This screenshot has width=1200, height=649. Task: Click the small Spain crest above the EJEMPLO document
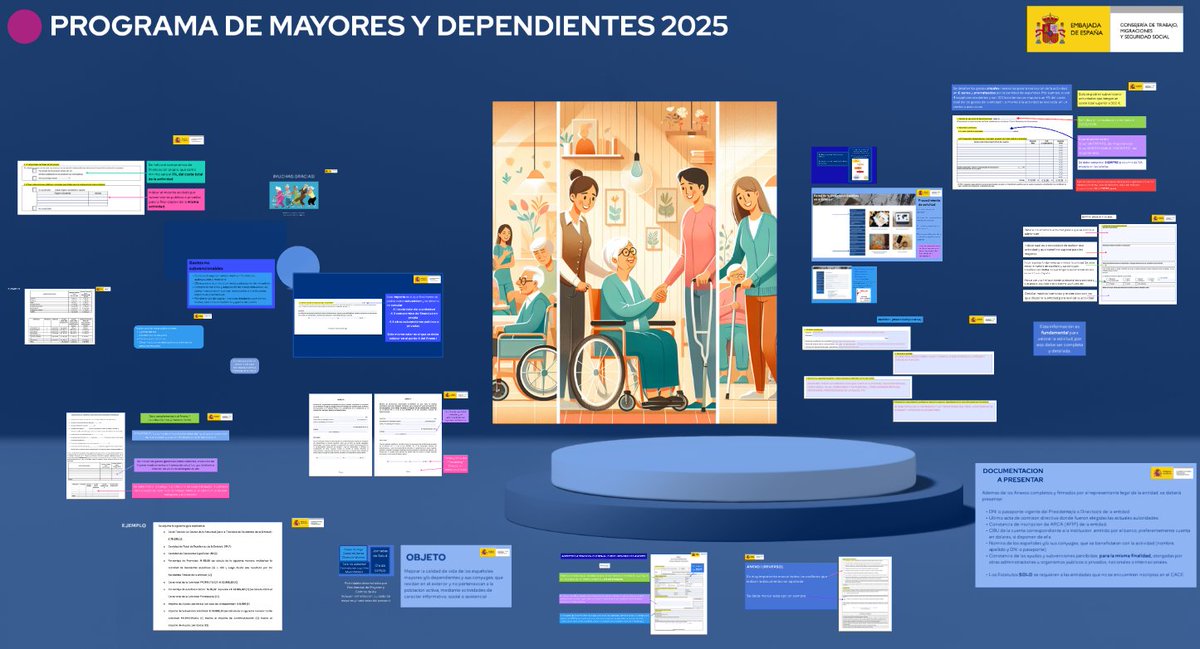click(x=307, y=522)
